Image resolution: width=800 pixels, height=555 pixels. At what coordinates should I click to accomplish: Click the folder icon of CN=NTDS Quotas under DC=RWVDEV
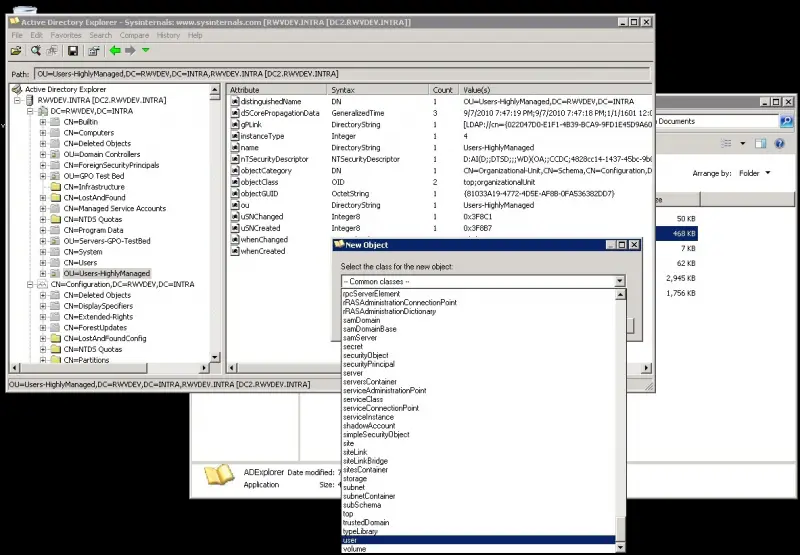pyautogui.click(x=56, y=219)
